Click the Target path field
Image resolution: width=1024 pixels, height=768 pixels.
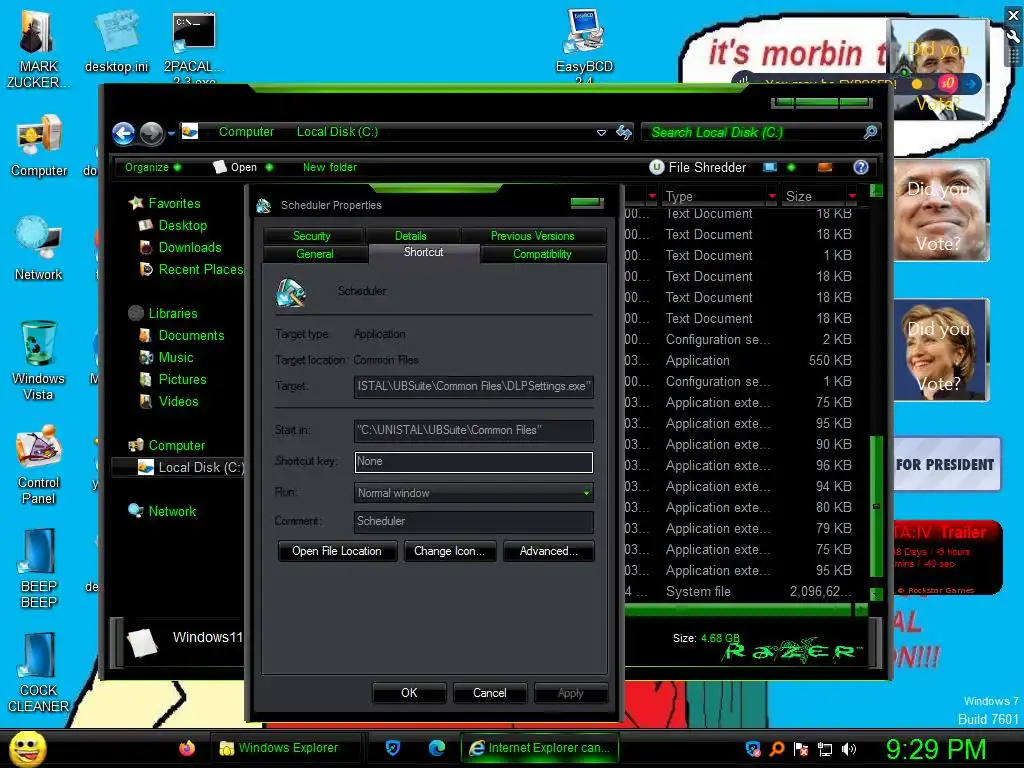click(473, 386)
